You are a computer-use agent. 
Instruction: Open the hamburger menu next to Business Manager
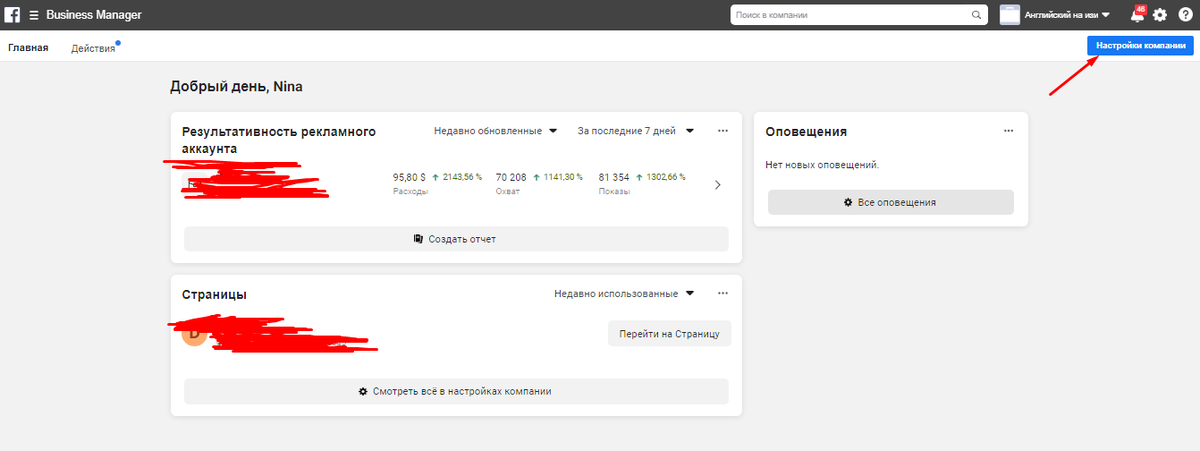[x=35, y=15]
